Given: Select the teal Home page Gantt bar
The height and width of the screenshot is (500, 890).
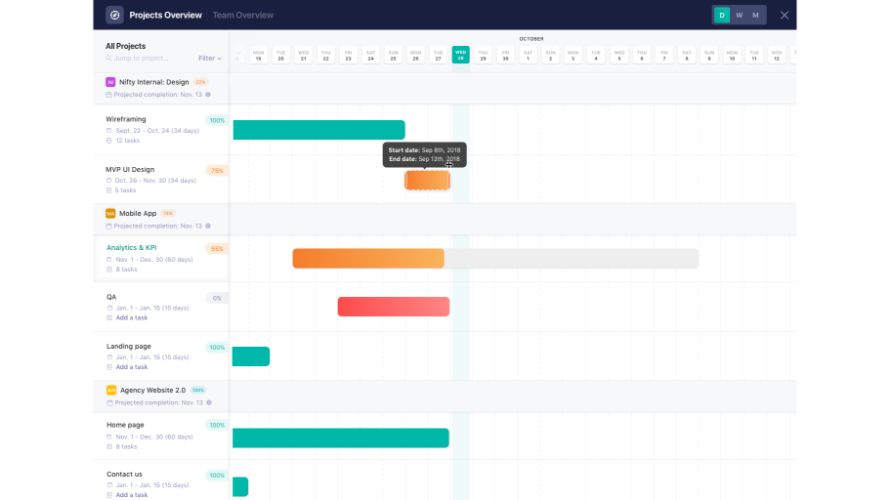Looking at the screenshot, I should point(341,438).
